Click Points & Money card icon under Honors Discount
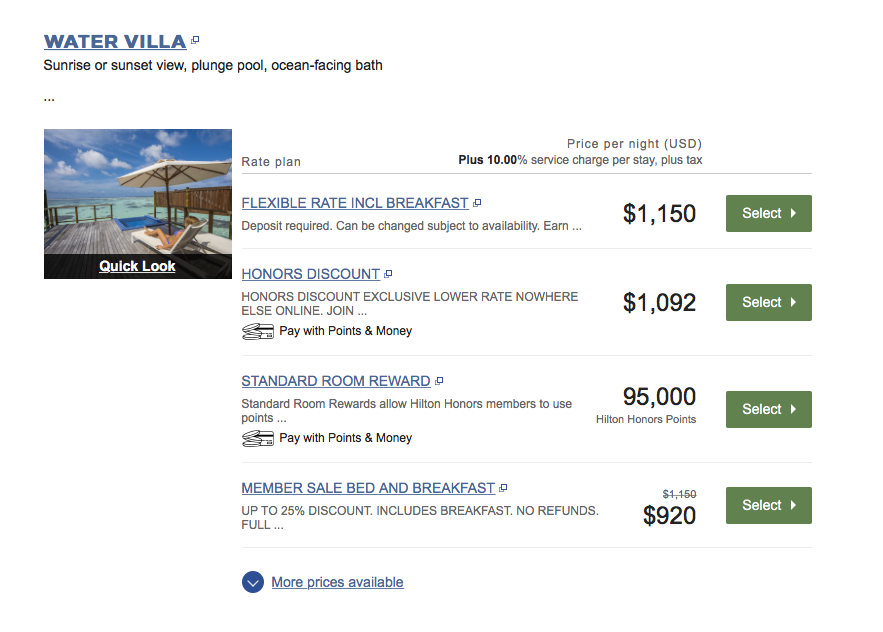Viewport: 883px width, 632px height. pos(258,331)
